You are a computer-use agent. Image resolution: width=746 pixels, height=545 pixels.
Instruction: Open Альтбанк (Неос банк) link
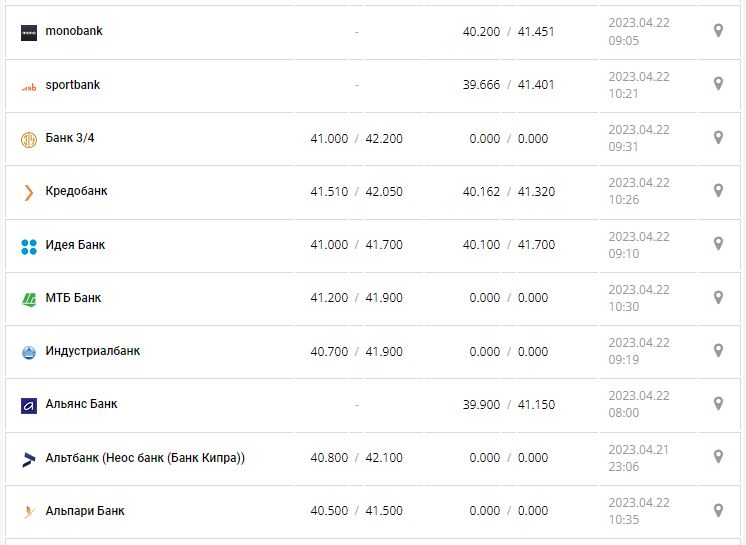pos(145,458)
